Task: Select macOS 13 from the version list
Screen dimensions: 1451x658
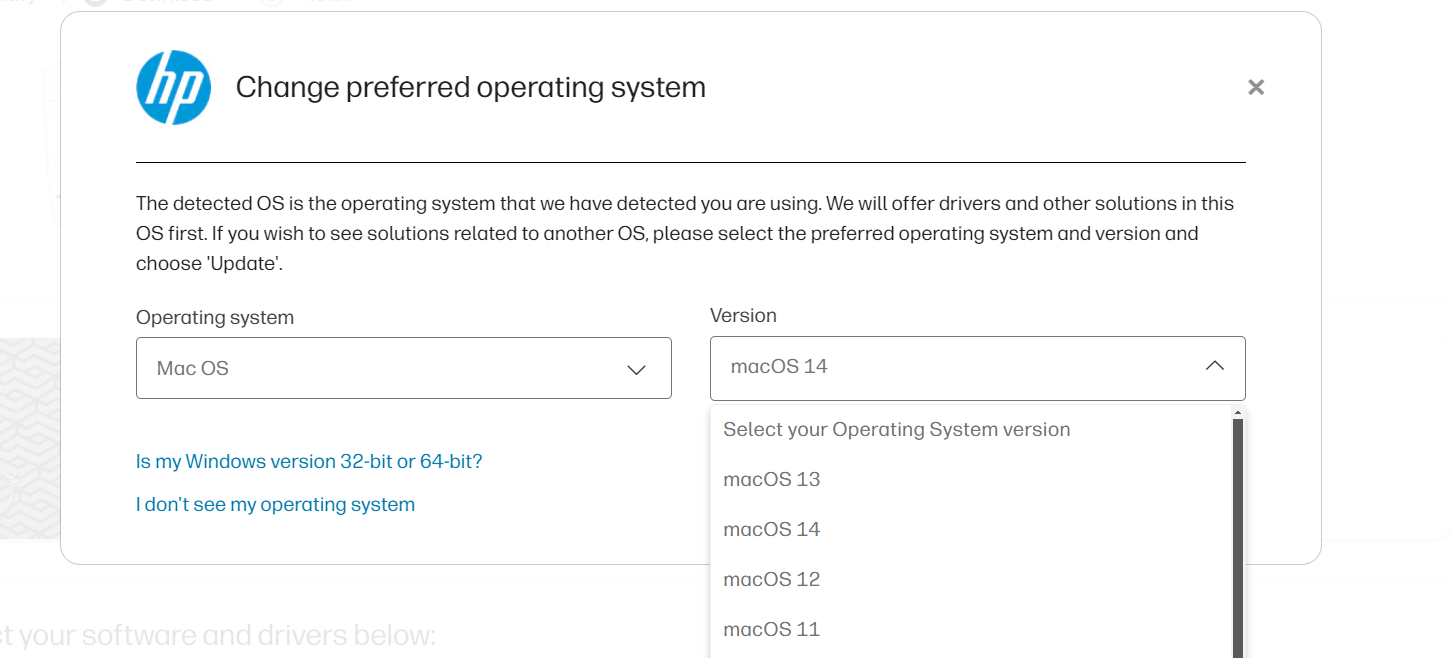Action: pos(970,479)
